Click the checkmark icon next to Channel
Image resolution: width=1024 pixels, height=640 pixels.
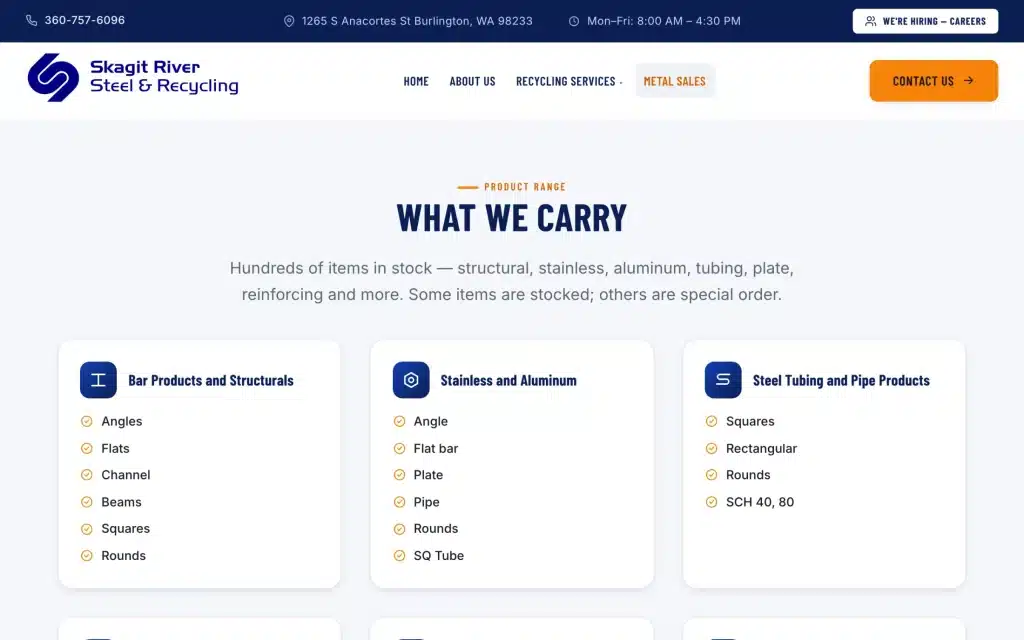coord(86,475)
